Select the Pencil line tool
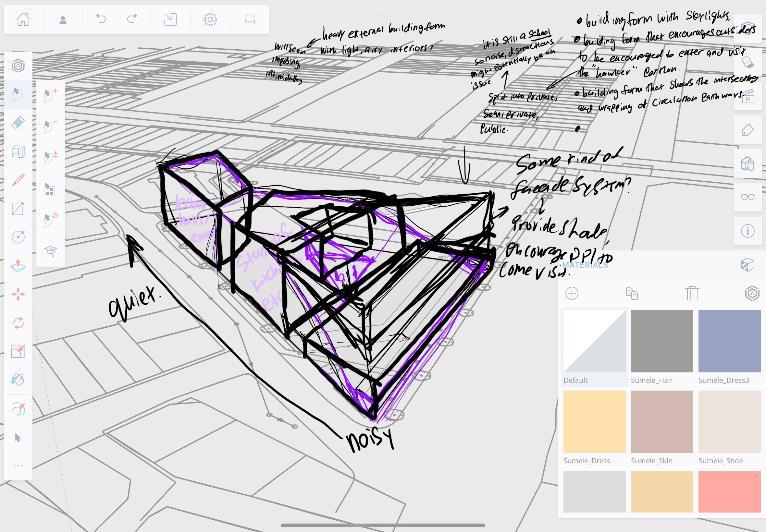Image resolution: width=766 pixels, height=532 pixels. (18, 180)
